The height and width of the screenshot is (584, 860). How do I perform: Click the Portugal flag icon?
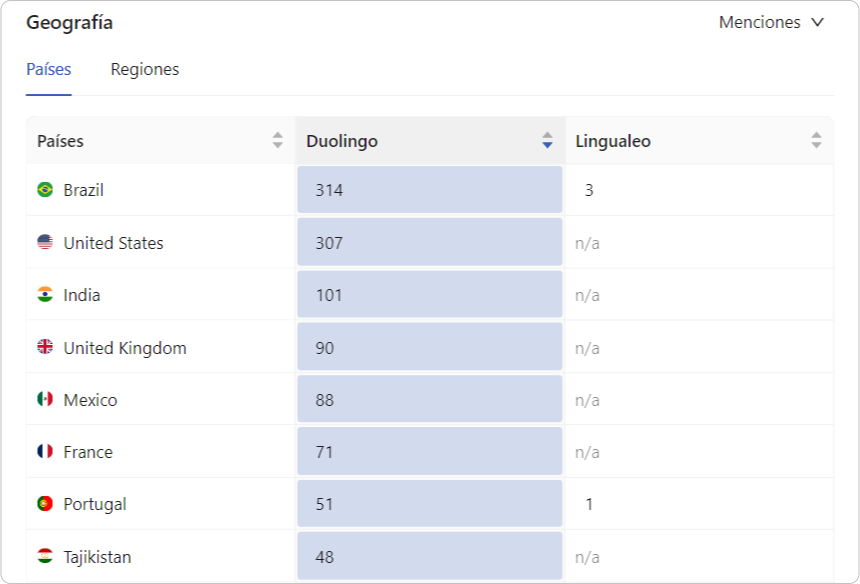[x=45, y=504]
